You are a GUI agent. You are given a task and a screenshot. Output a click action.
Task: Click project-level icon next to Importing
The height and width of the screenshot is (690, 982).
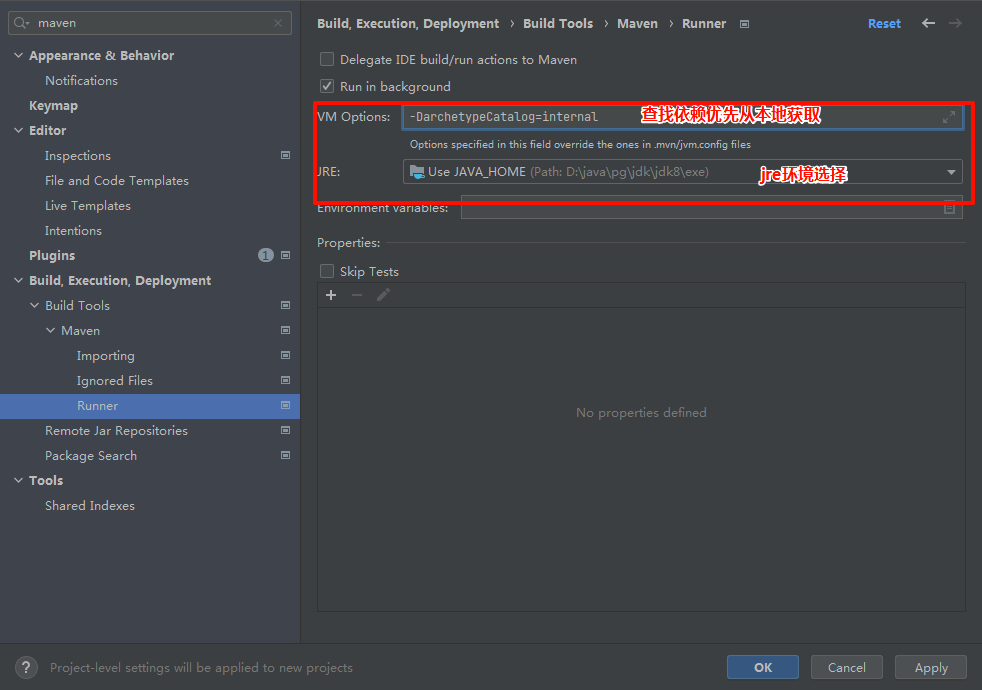[286, 356]
